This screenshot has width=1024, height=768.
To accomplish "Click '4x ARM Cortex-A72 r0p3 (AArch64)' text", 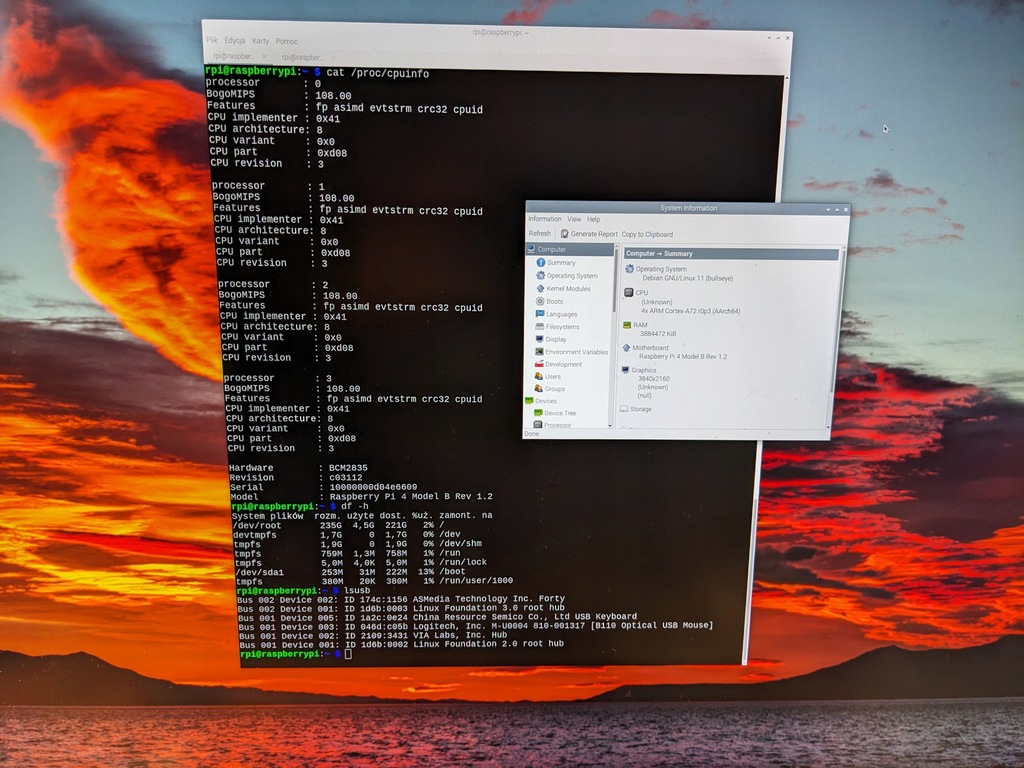I will pos(690,311).
